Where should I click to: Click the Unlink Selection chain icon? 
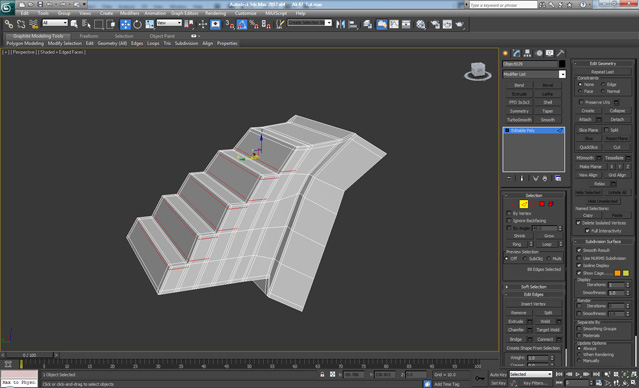click(21, 24)
